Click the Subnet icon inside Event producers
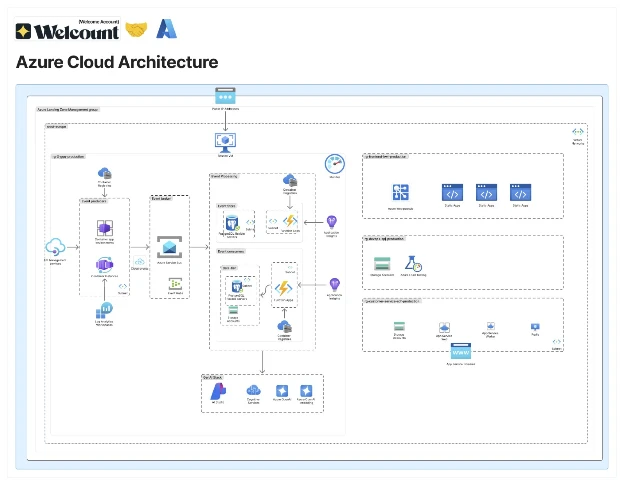This screenshot has width=624, height=485. tap(123, 286)
